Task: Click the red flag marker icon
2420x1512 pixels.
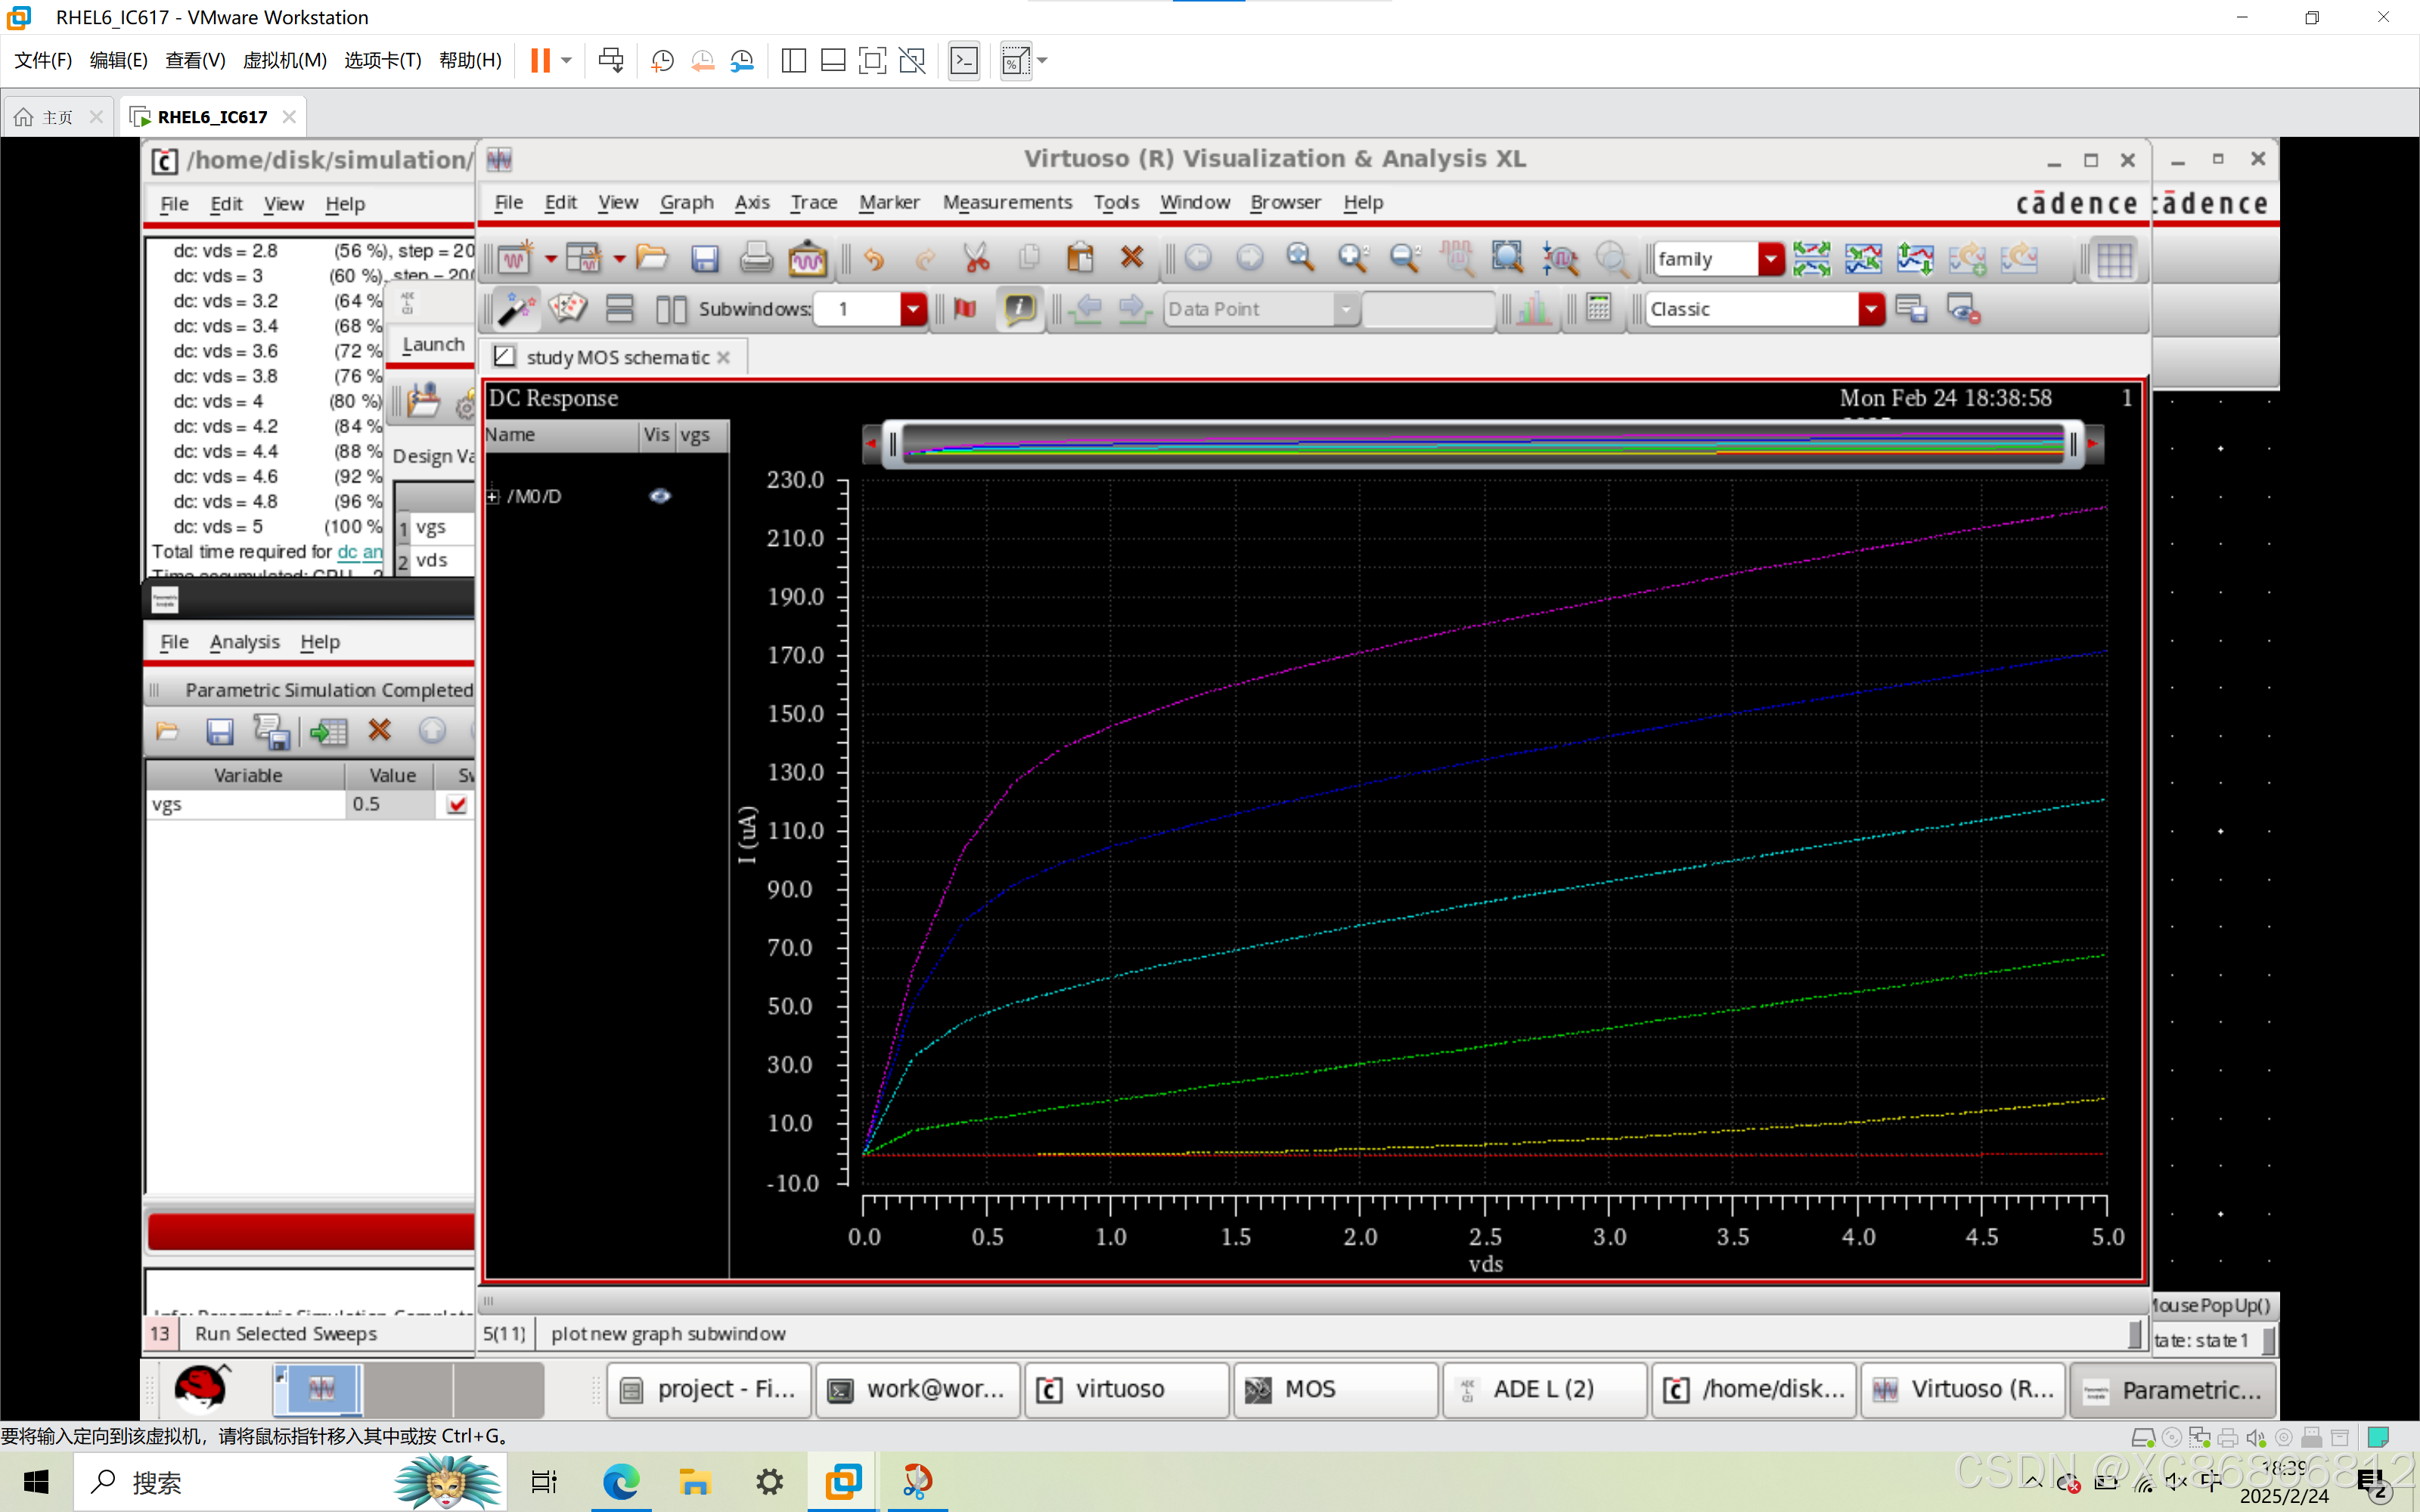Action: click(x=965, y=309)
